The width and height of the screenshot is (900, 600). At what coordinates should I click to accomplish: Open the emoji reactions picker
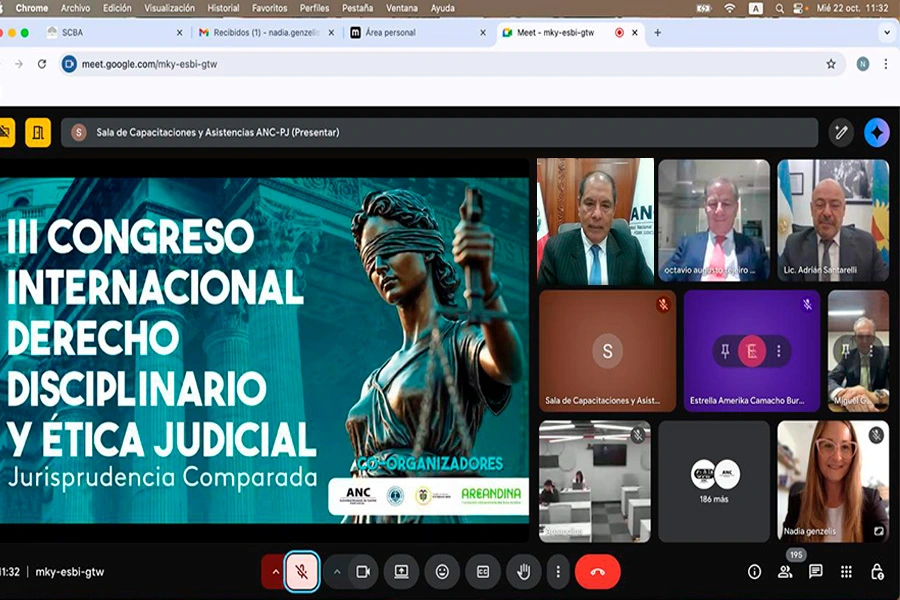pos(442,571)
